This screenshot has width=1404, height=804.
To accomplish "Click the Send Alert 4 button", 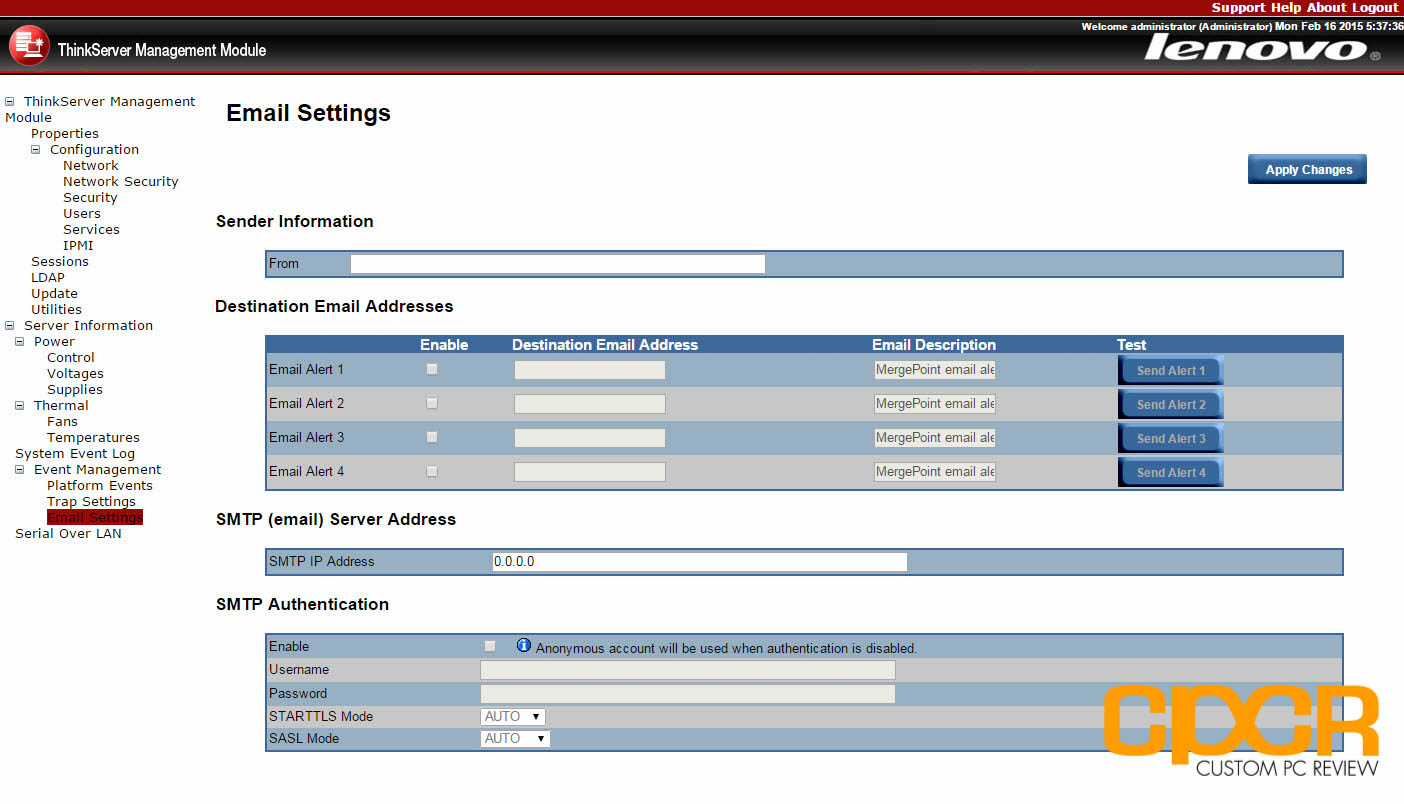I will 1170,472.
